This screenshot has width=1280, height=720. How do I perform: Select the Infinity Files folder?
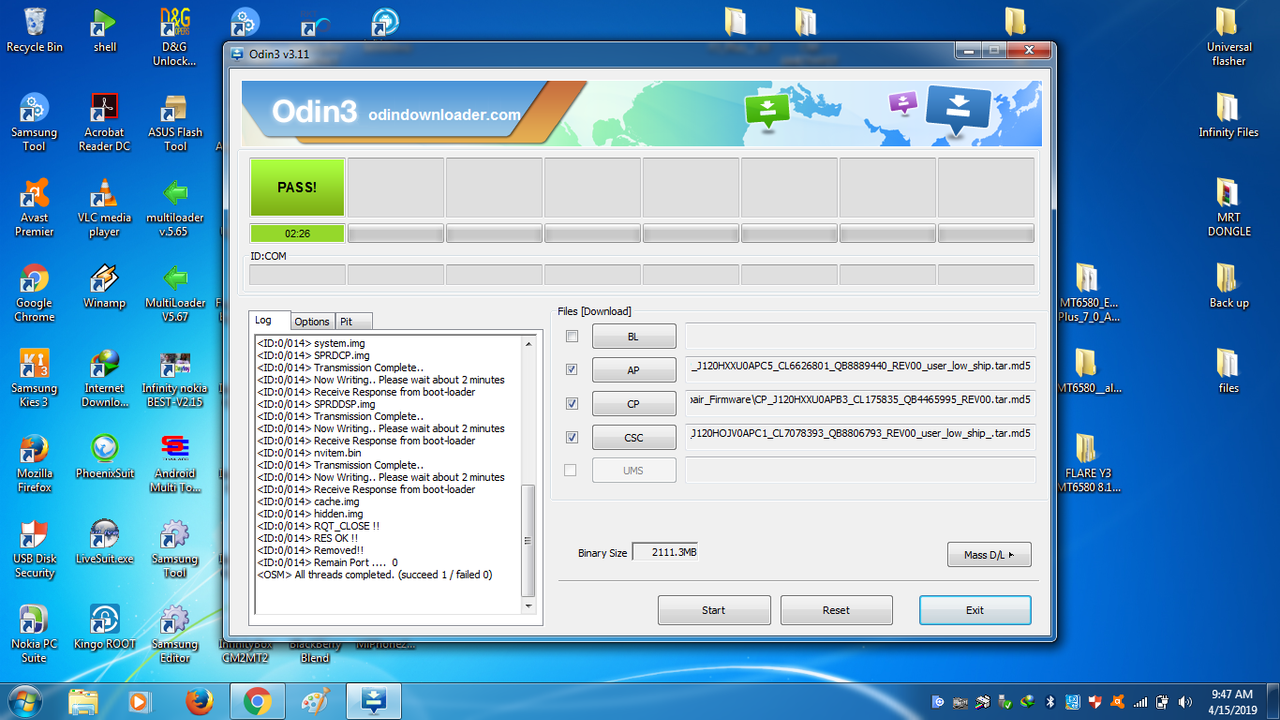[x=1228, y=115]
